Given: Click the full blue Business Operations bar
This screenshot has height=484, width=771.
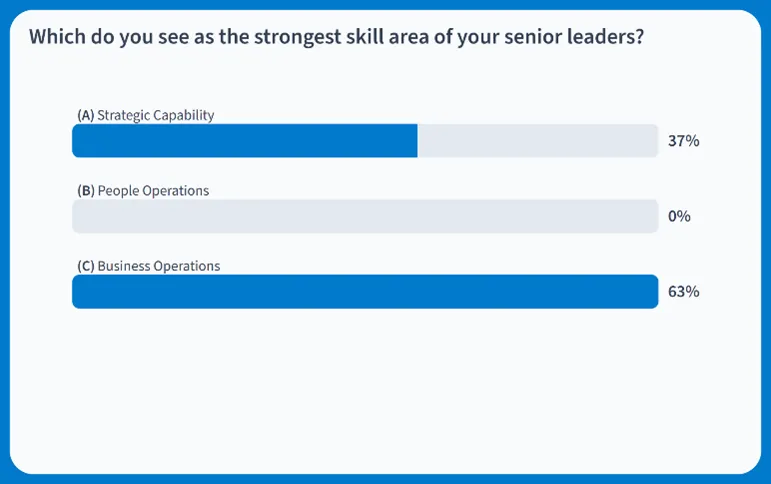Looking at the screenshot, I should 365,292.
